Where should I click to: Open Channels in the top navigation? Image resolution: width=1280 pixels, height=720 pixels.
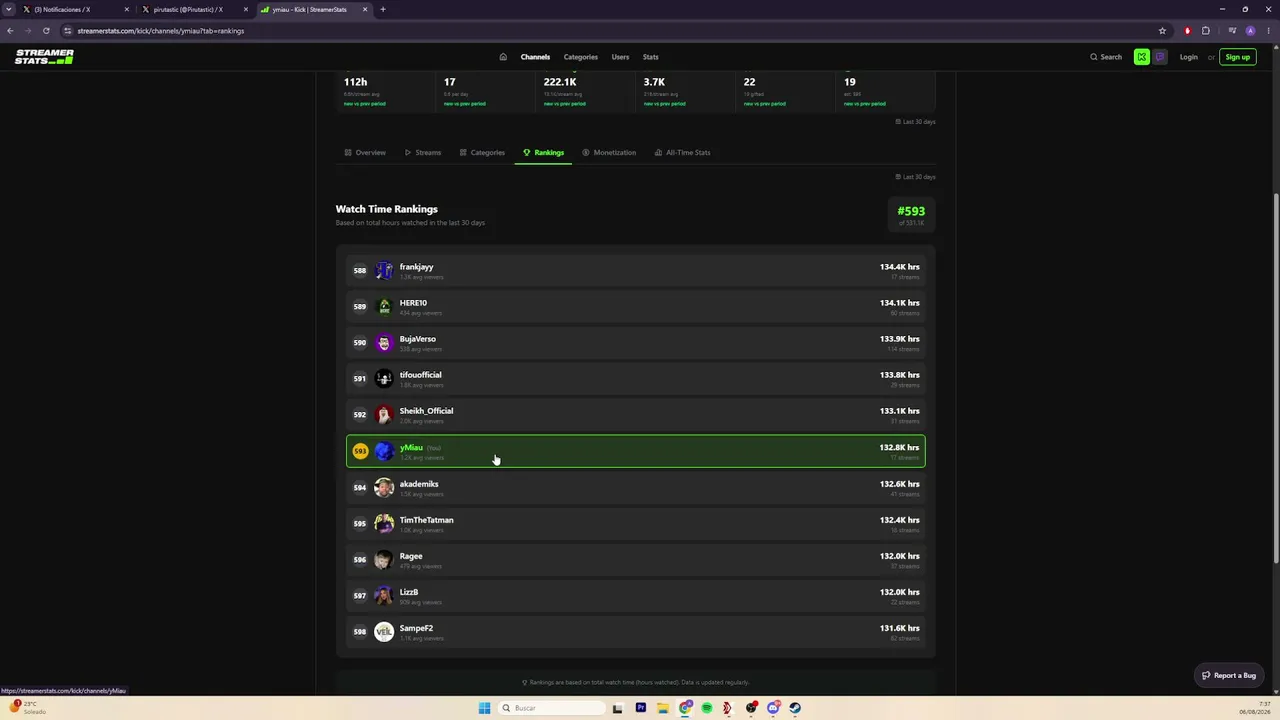click(535, 57)
